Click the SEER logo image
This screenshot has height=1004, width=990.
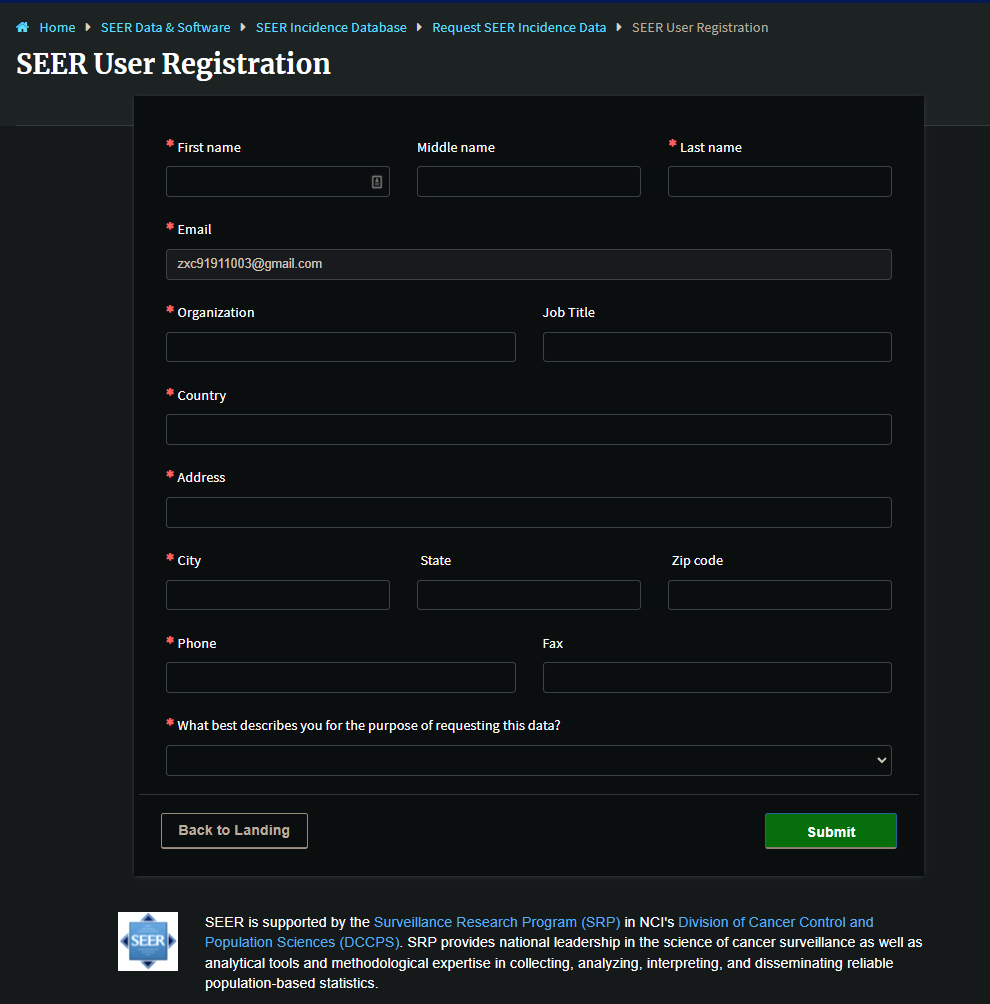point(148,941)
